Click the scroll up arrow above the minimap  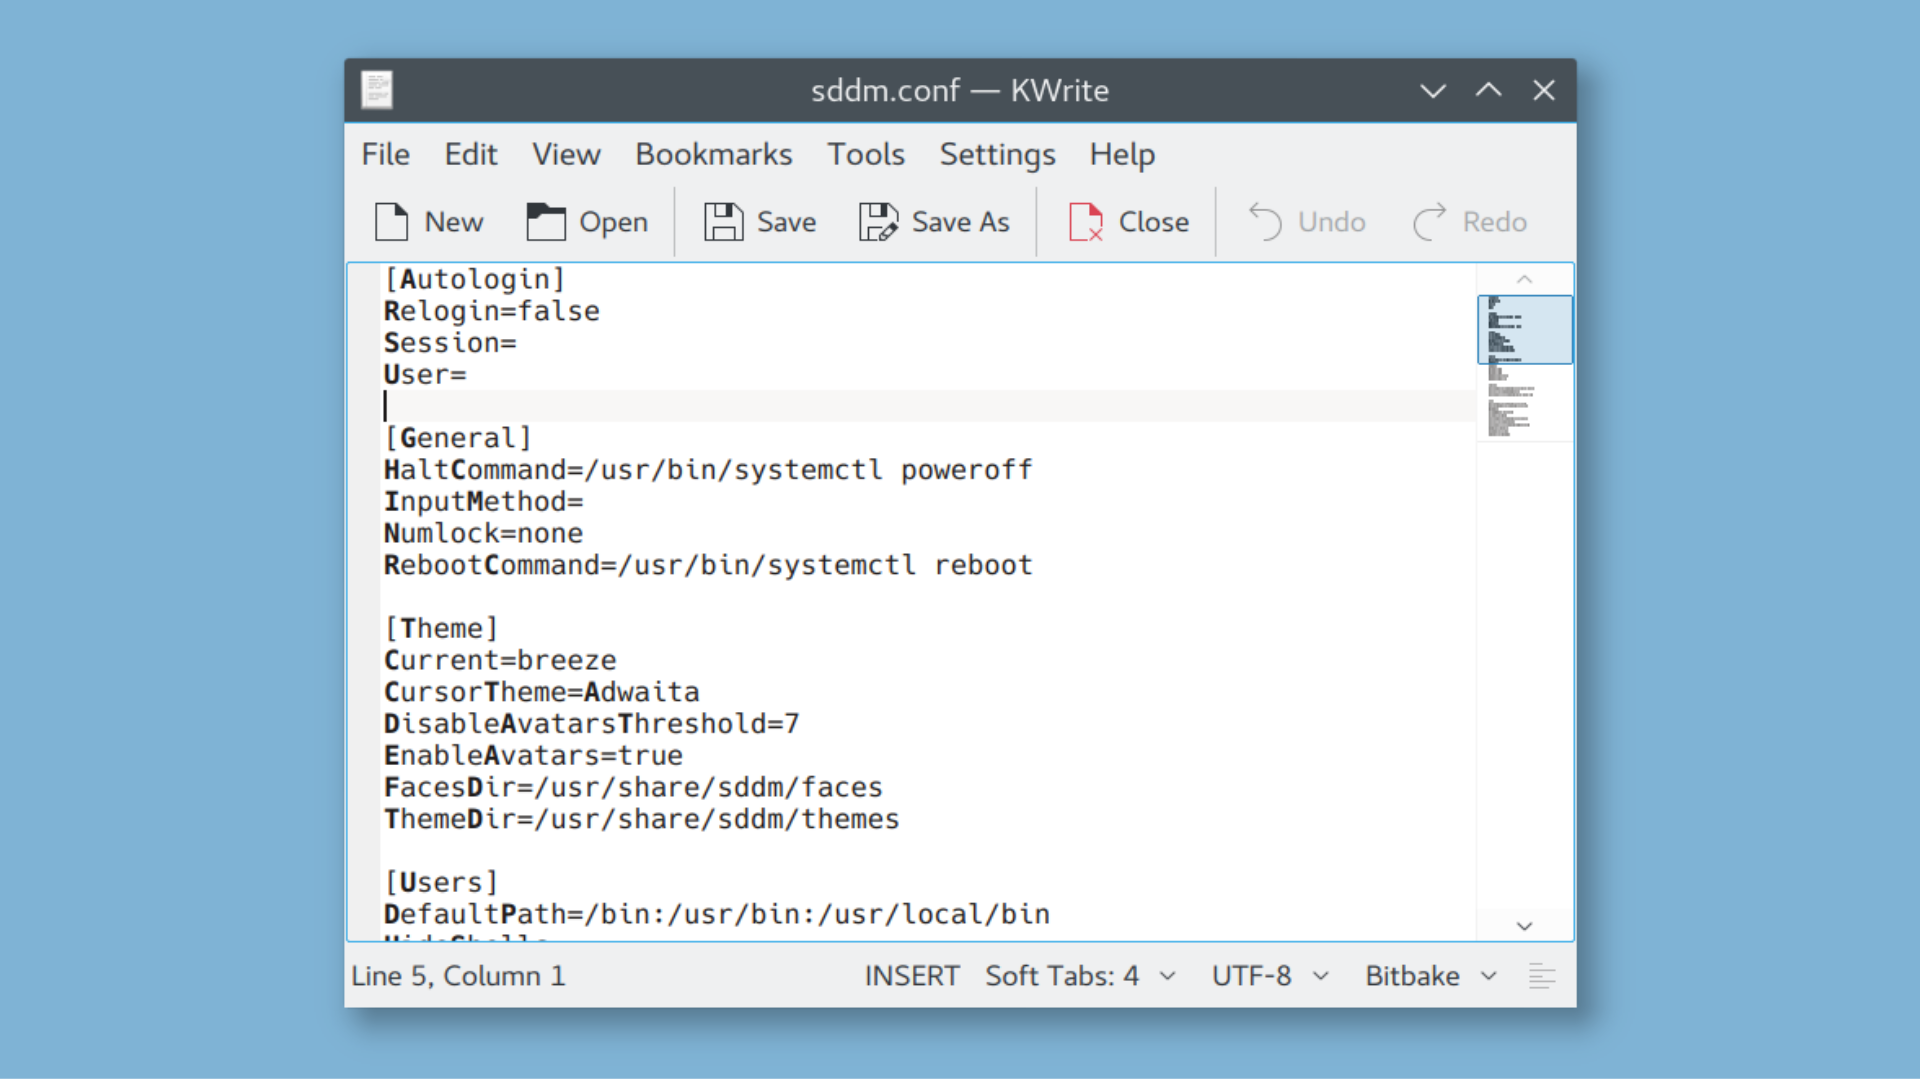(1524, 280)
